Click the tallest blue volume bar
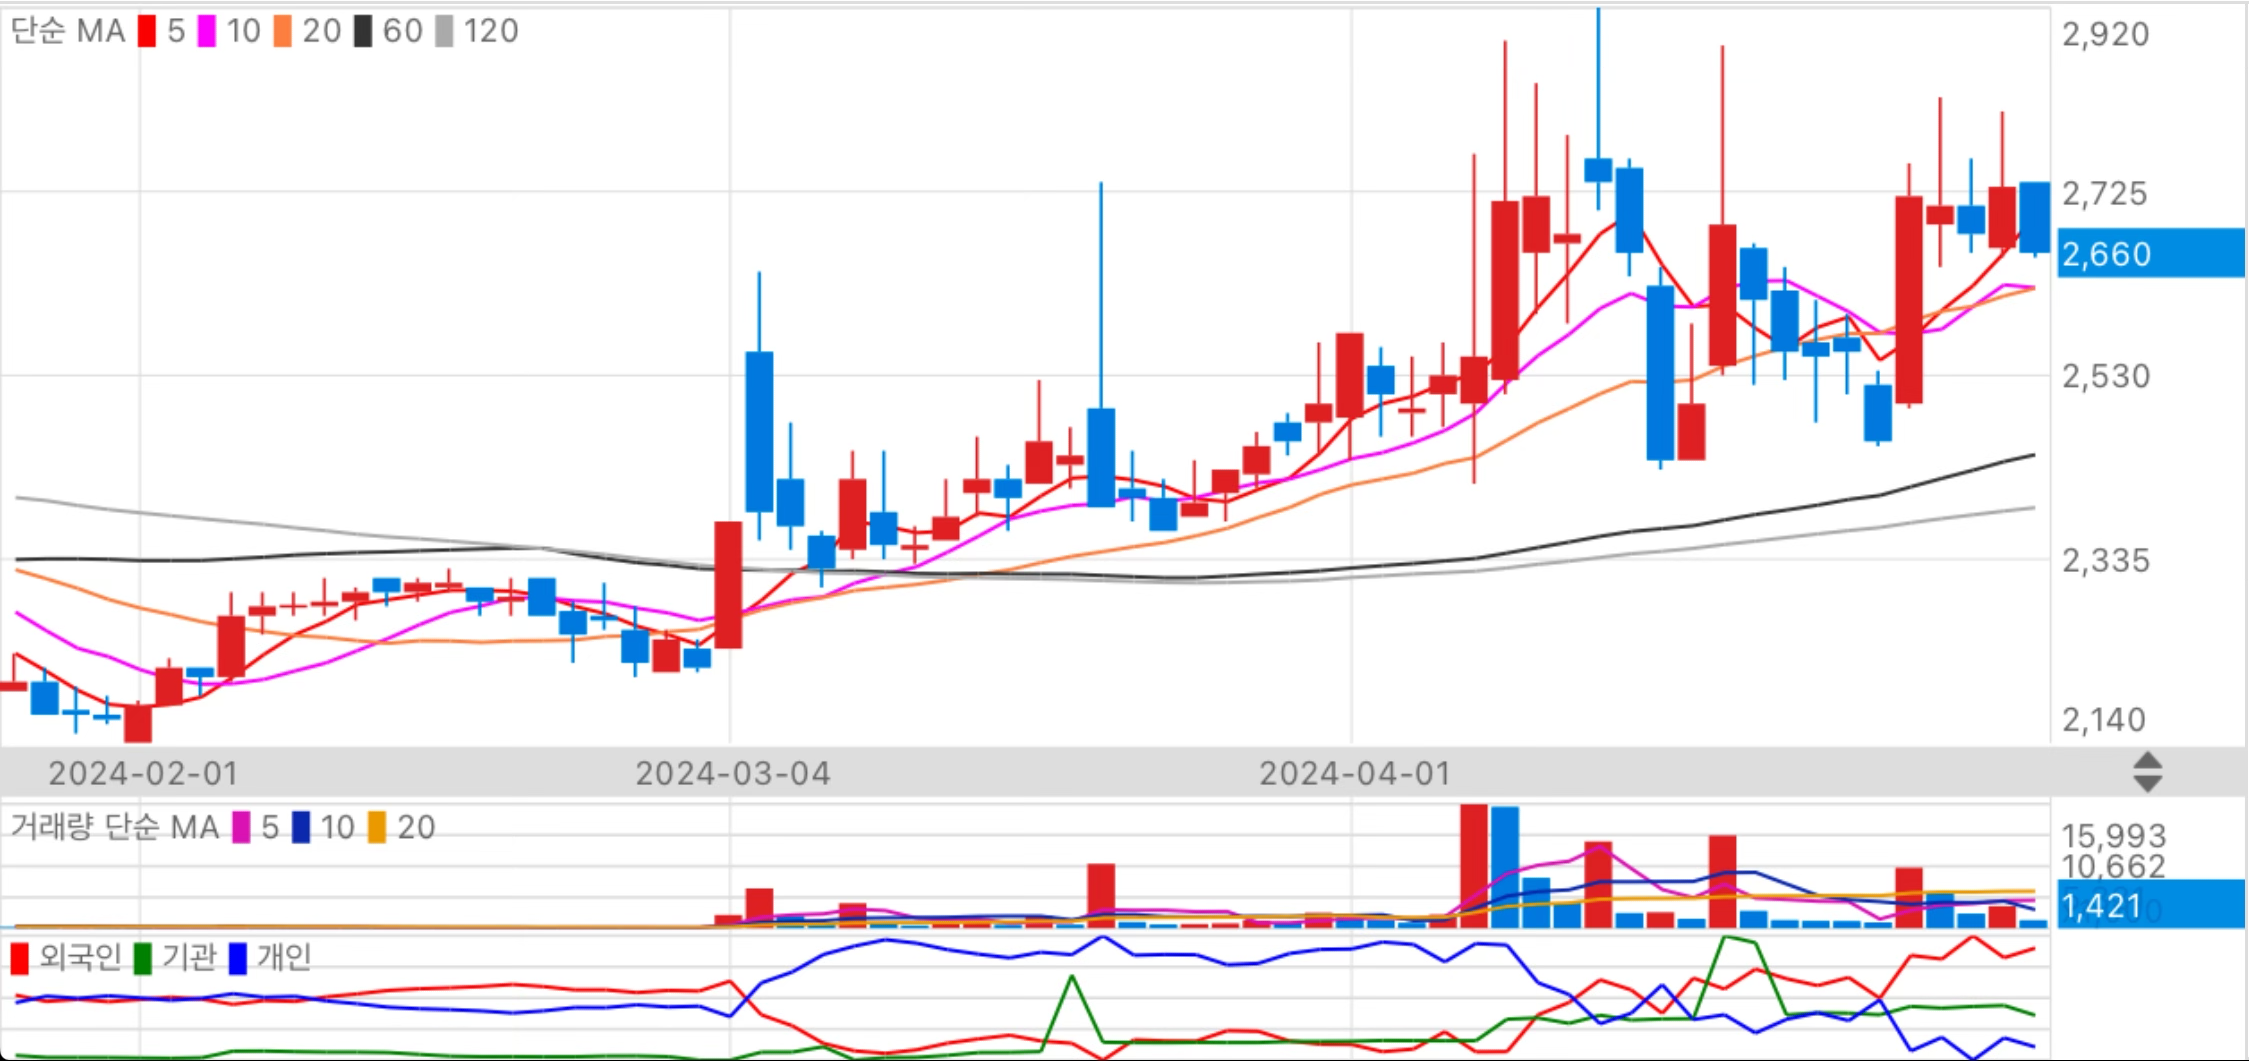 (x=1505, y=867)
